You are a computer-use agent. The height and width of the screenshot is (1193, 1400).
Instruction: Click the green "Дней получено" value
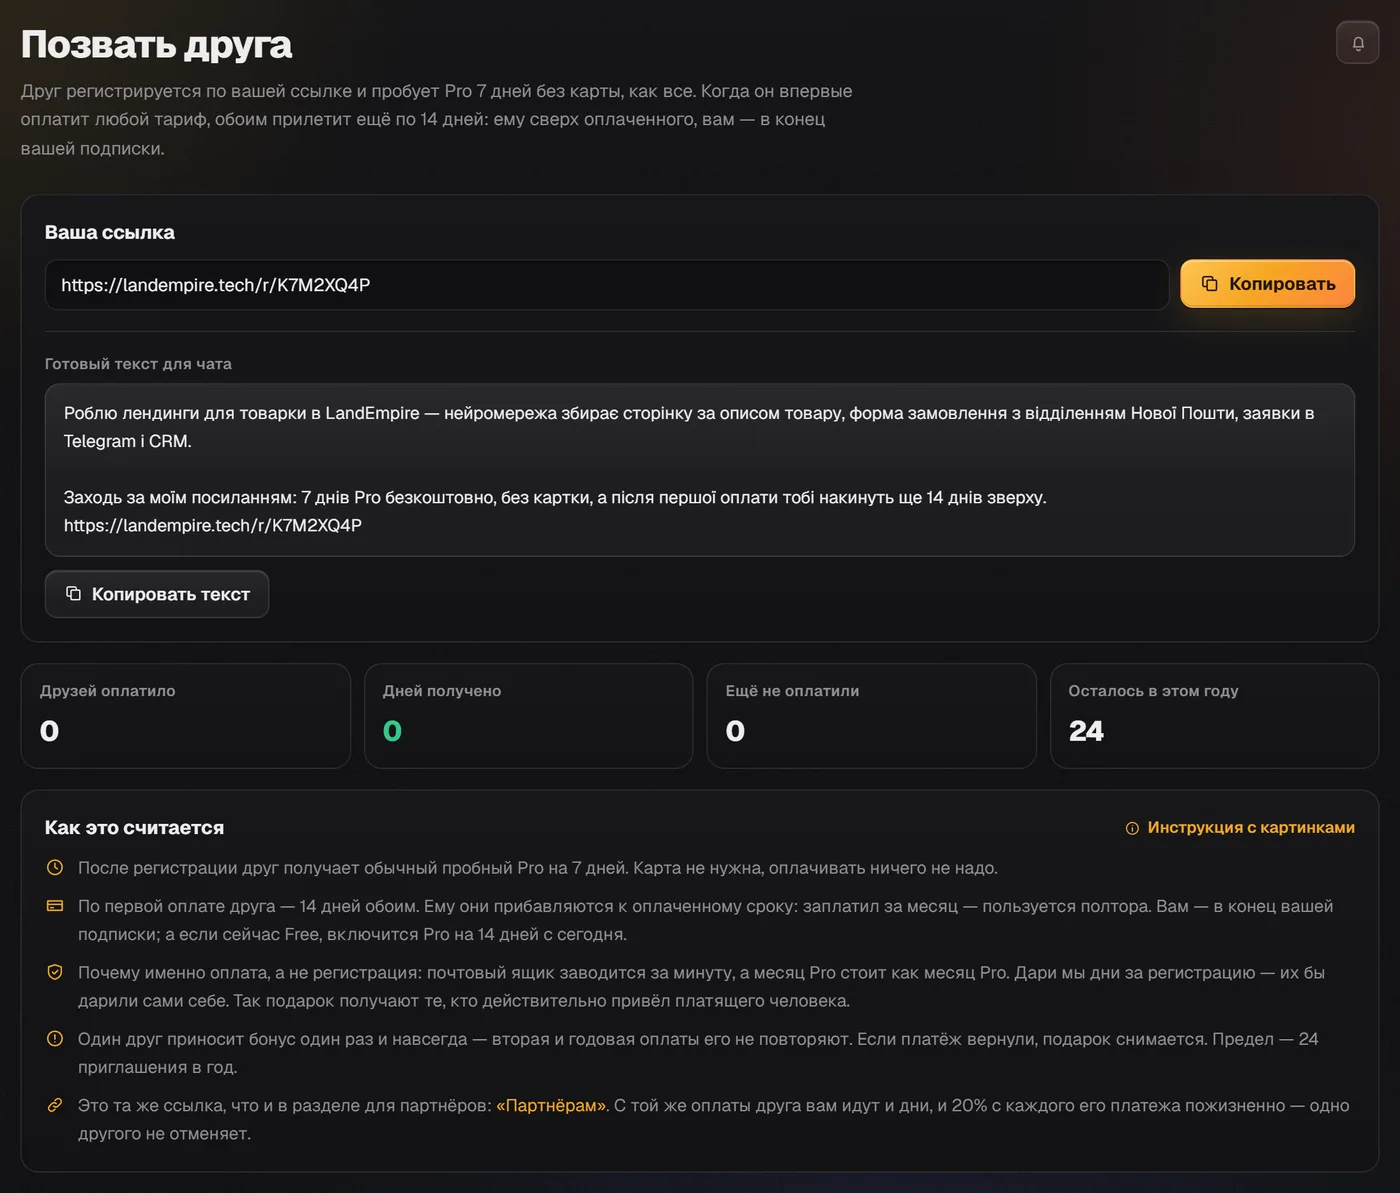click(392, 731)
